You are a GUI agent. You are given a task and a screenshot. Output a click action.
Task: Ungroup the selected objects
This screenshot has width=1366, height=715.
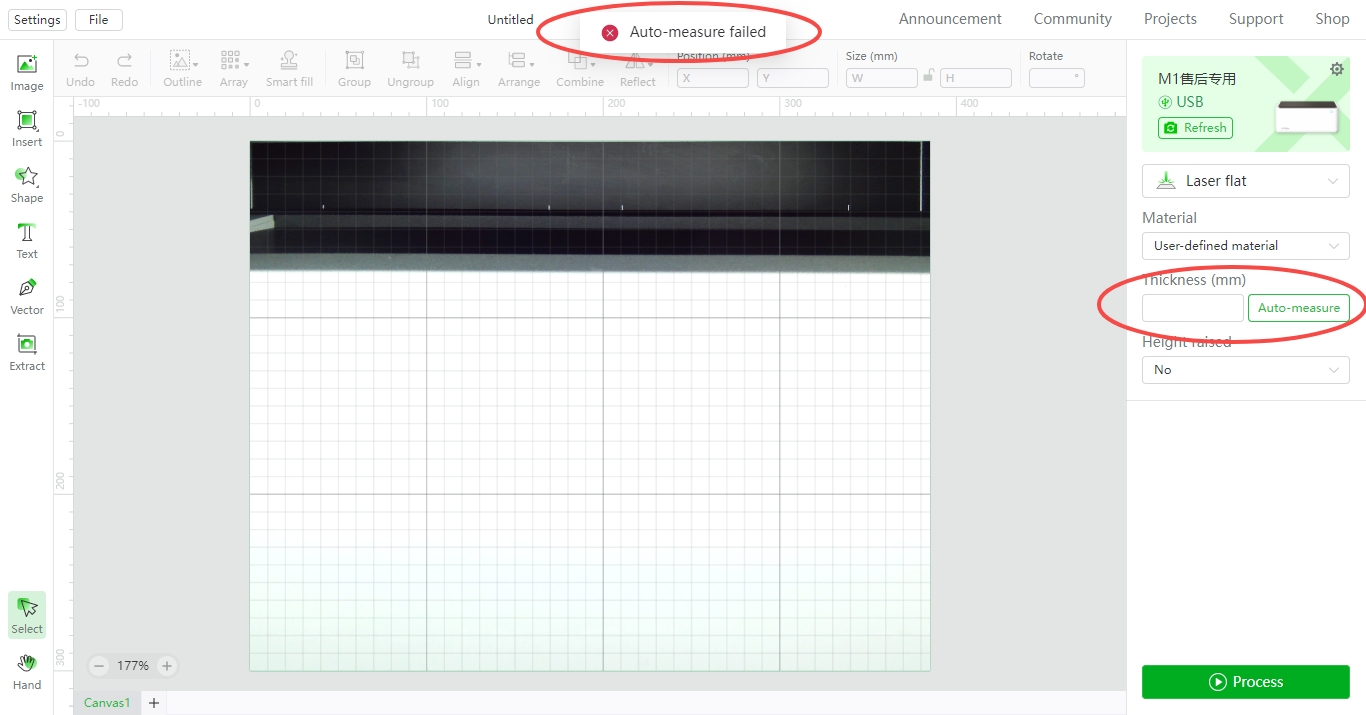[x=411, y=69]
